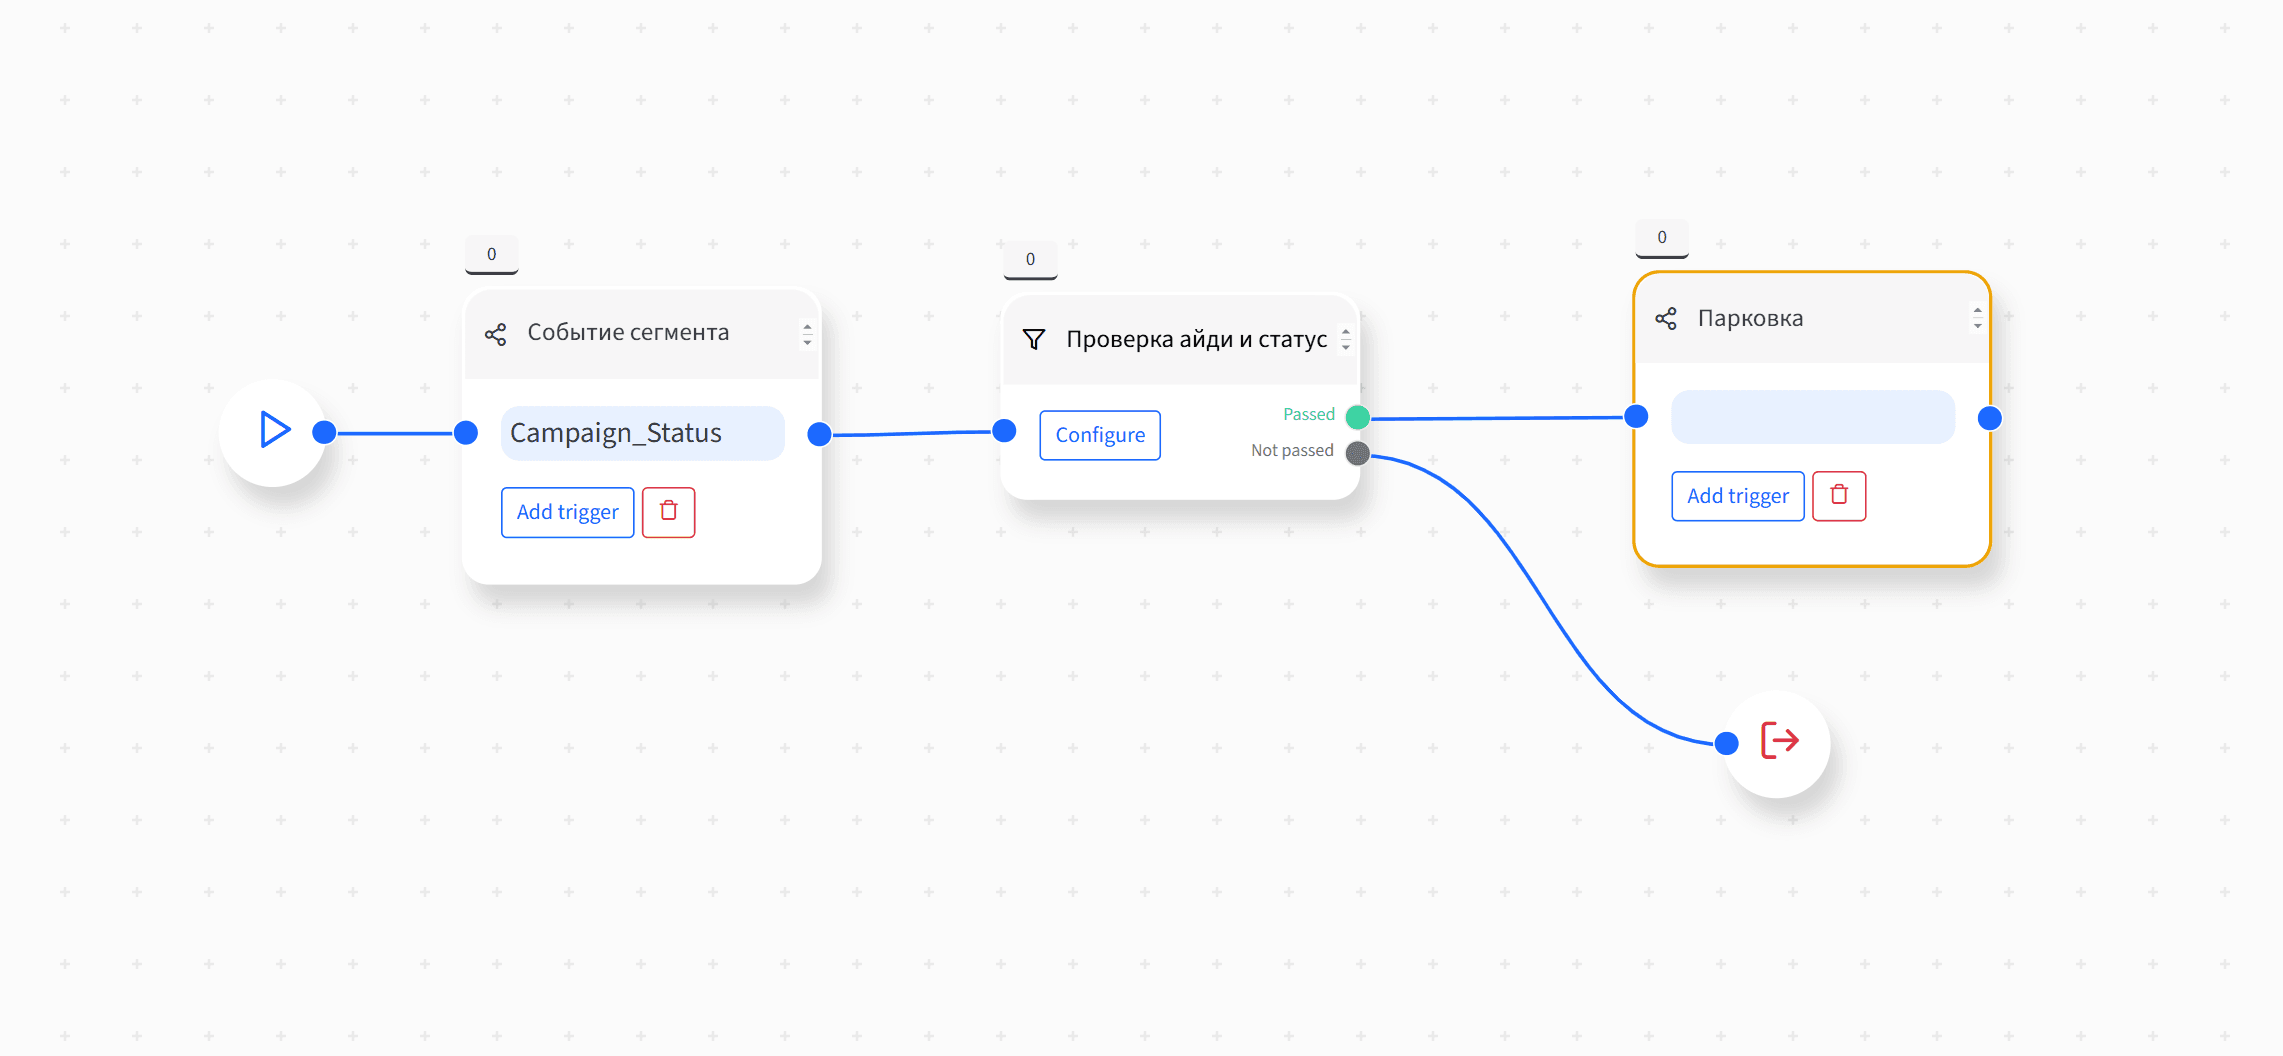Delete trigger in the Парковка node
The image size is (2283, 1056).
point(1839,496)
